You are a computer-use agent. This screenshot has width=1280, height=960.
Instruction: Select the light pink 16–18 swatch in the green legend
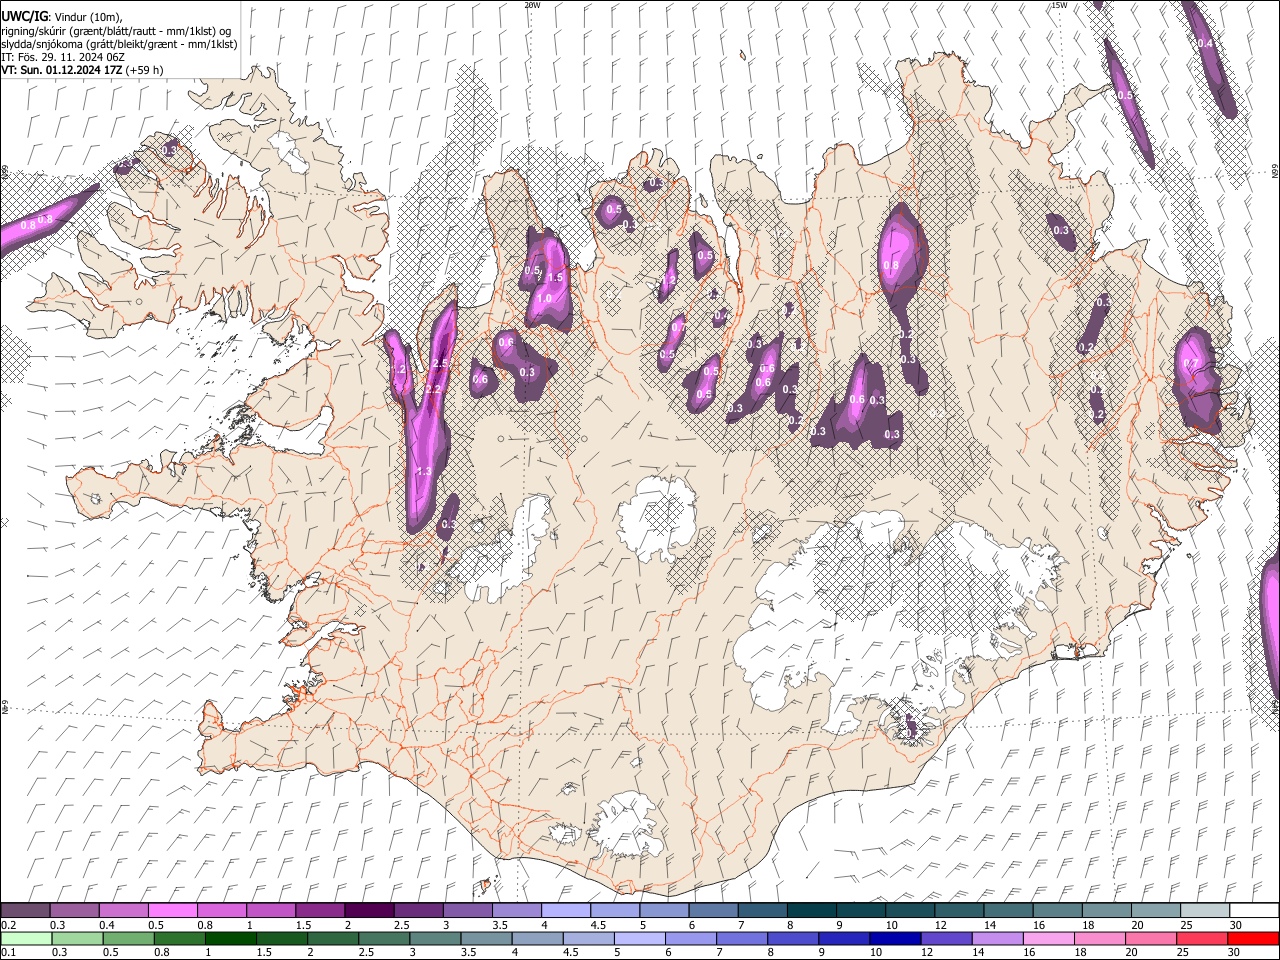coord(1049,938)
